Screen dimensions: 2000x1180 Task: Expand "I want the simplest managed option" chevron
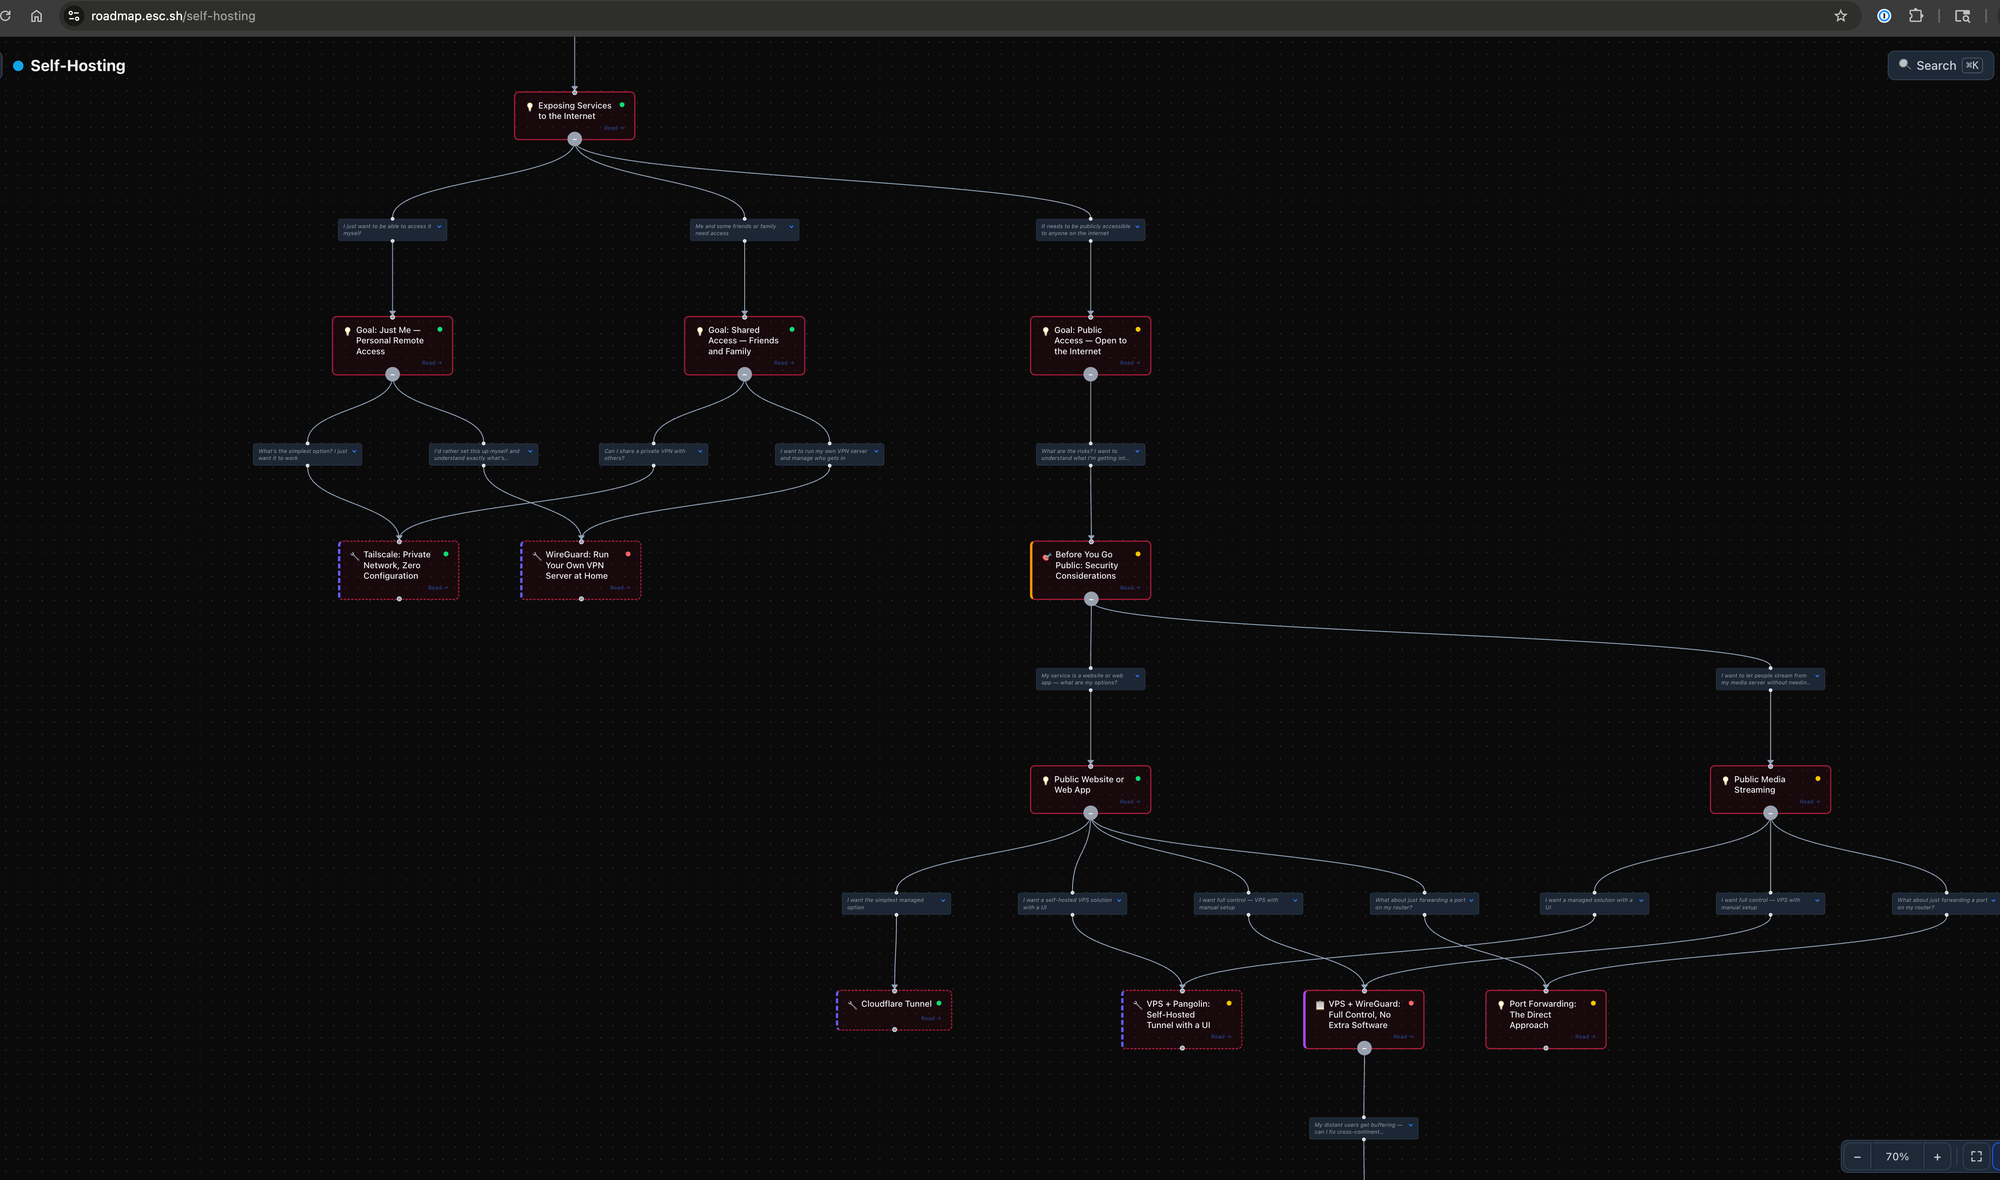(x=942, y=901)
